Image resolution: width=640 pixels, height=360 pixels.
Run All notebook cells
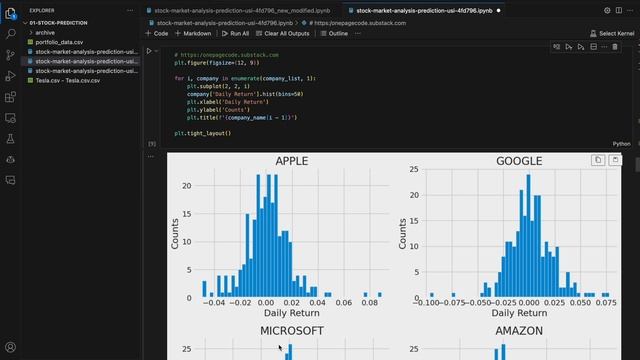(x=236, y=33)
